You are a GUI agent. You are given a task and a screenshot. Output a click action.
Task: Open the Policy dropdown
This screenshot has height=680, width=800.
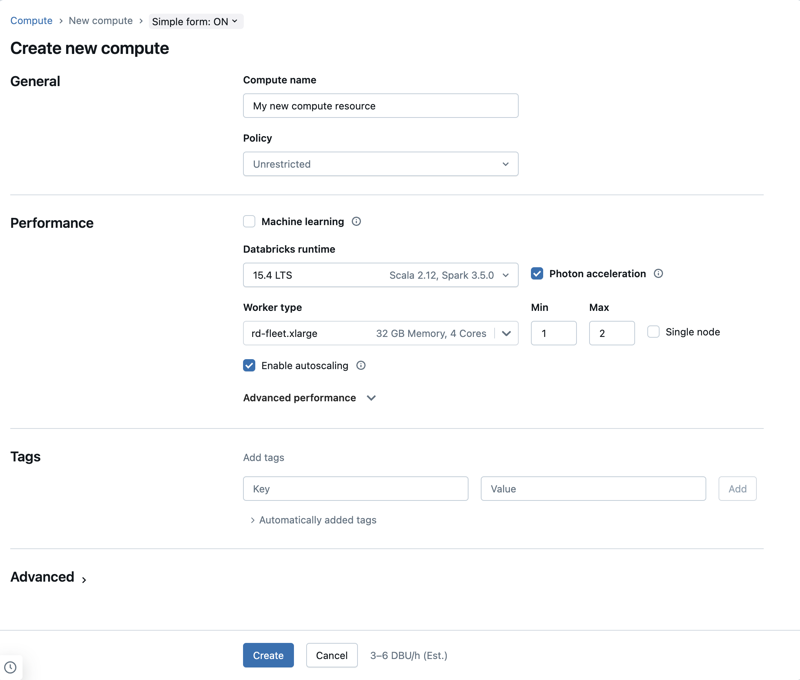tap(380, 163)
